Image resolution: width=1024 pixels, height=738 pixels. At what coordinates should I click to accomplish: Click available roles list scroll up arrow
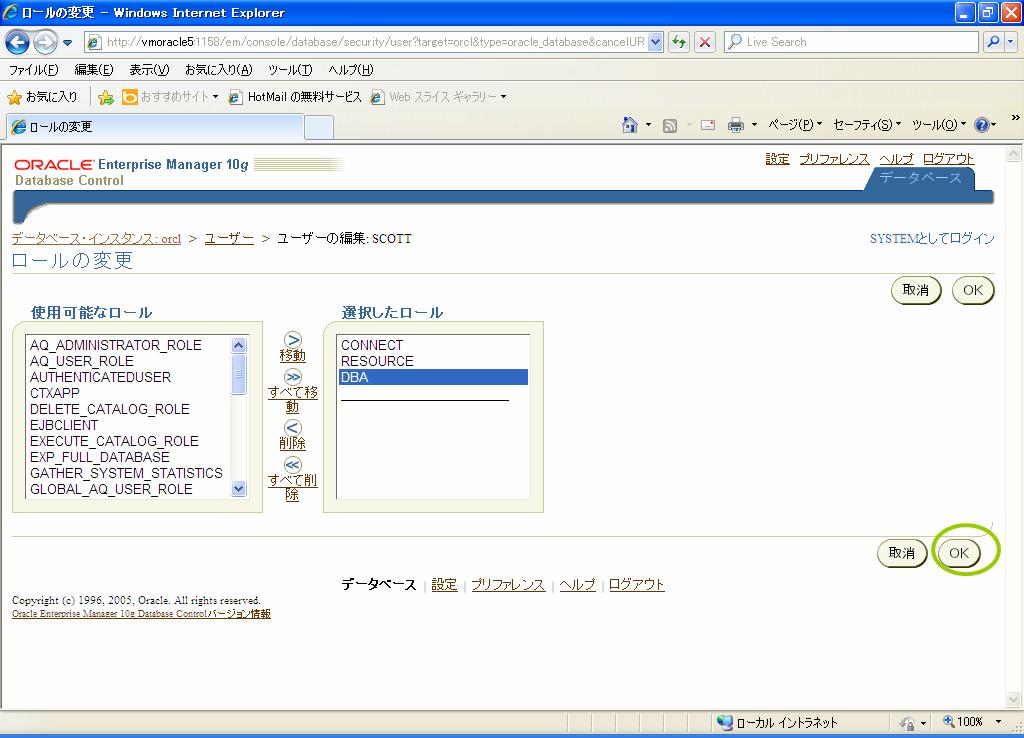239,345
